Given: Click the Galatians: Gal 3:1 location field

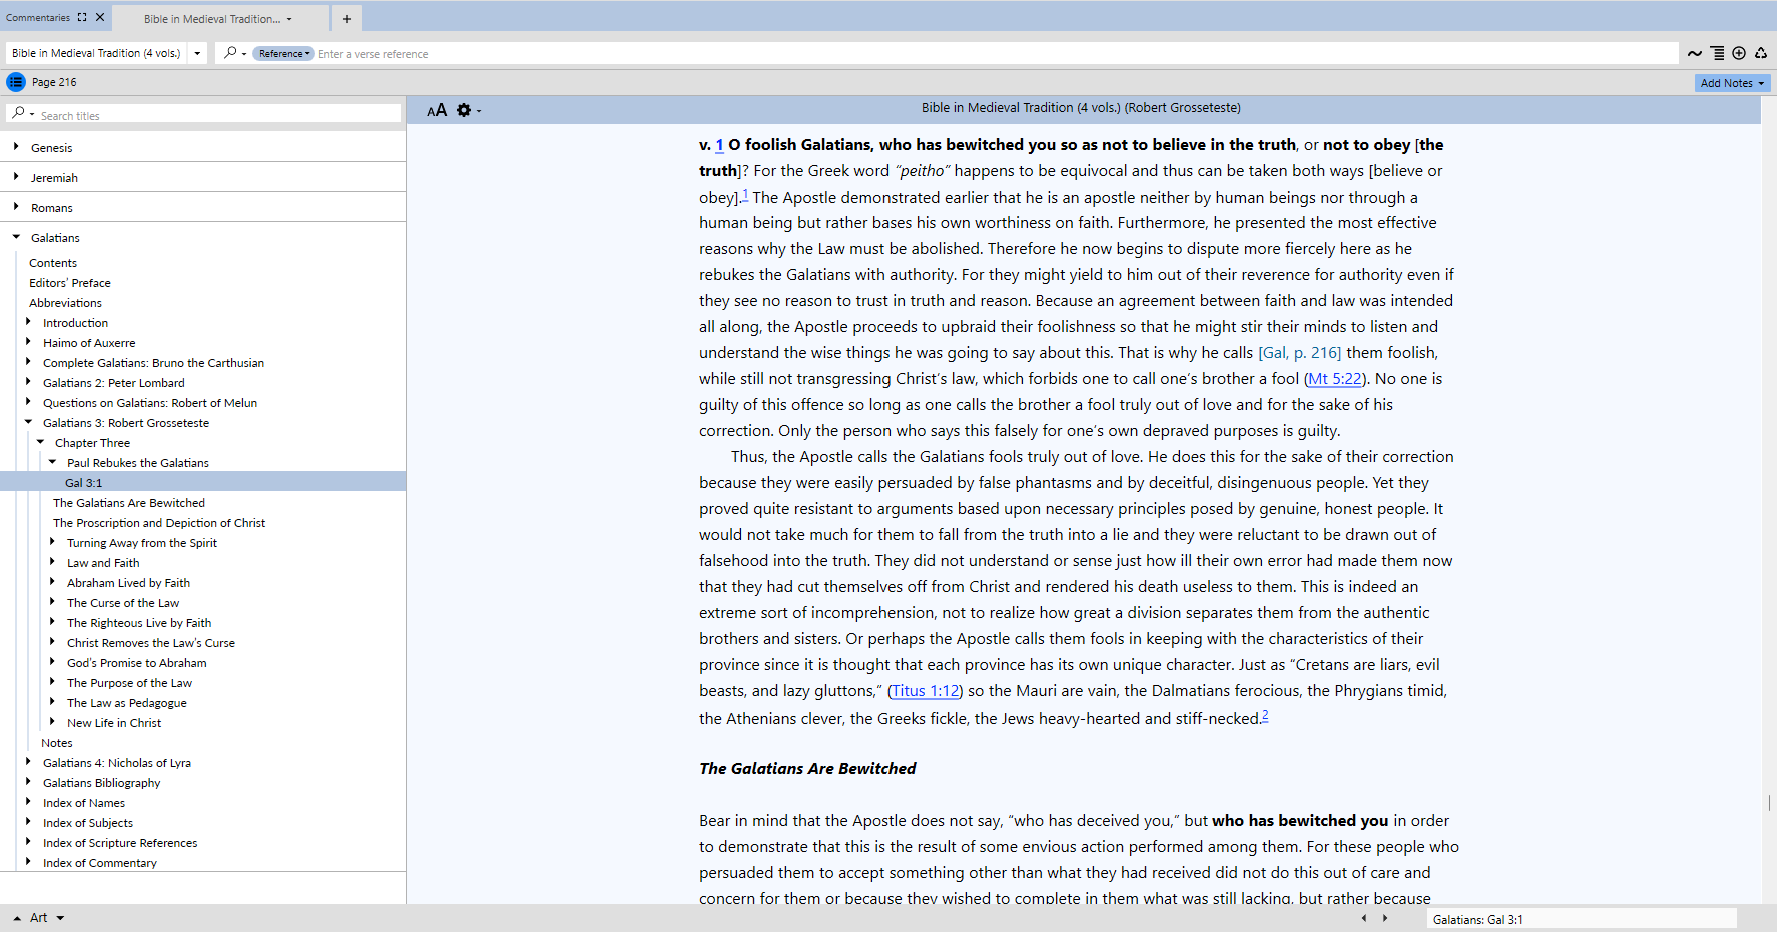Looking at the screenshot, I should [x=1582, y=919].
